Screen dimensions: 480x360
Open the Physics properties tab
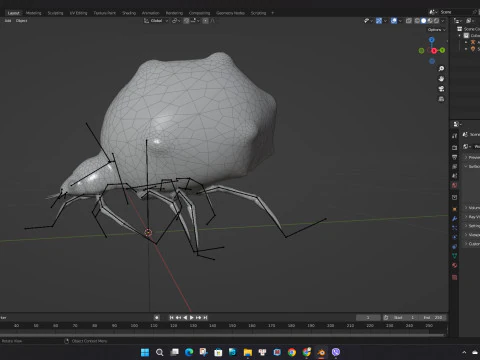point(455,237)
